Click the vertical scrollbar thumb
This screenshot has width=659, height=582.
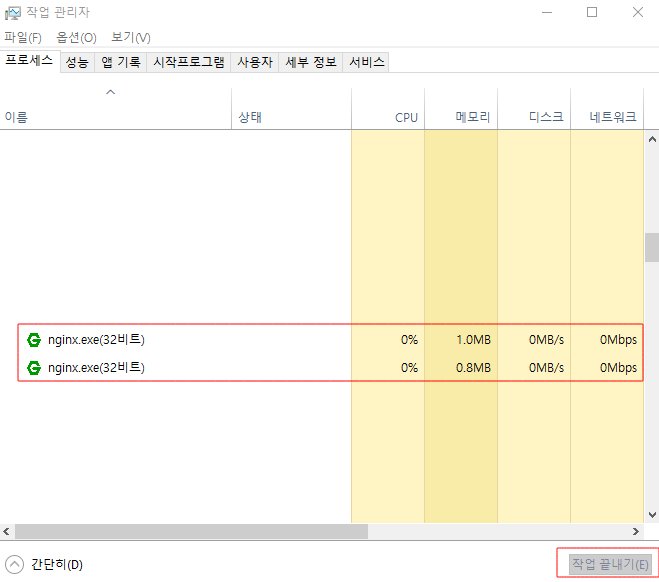[x=652, y=247]
